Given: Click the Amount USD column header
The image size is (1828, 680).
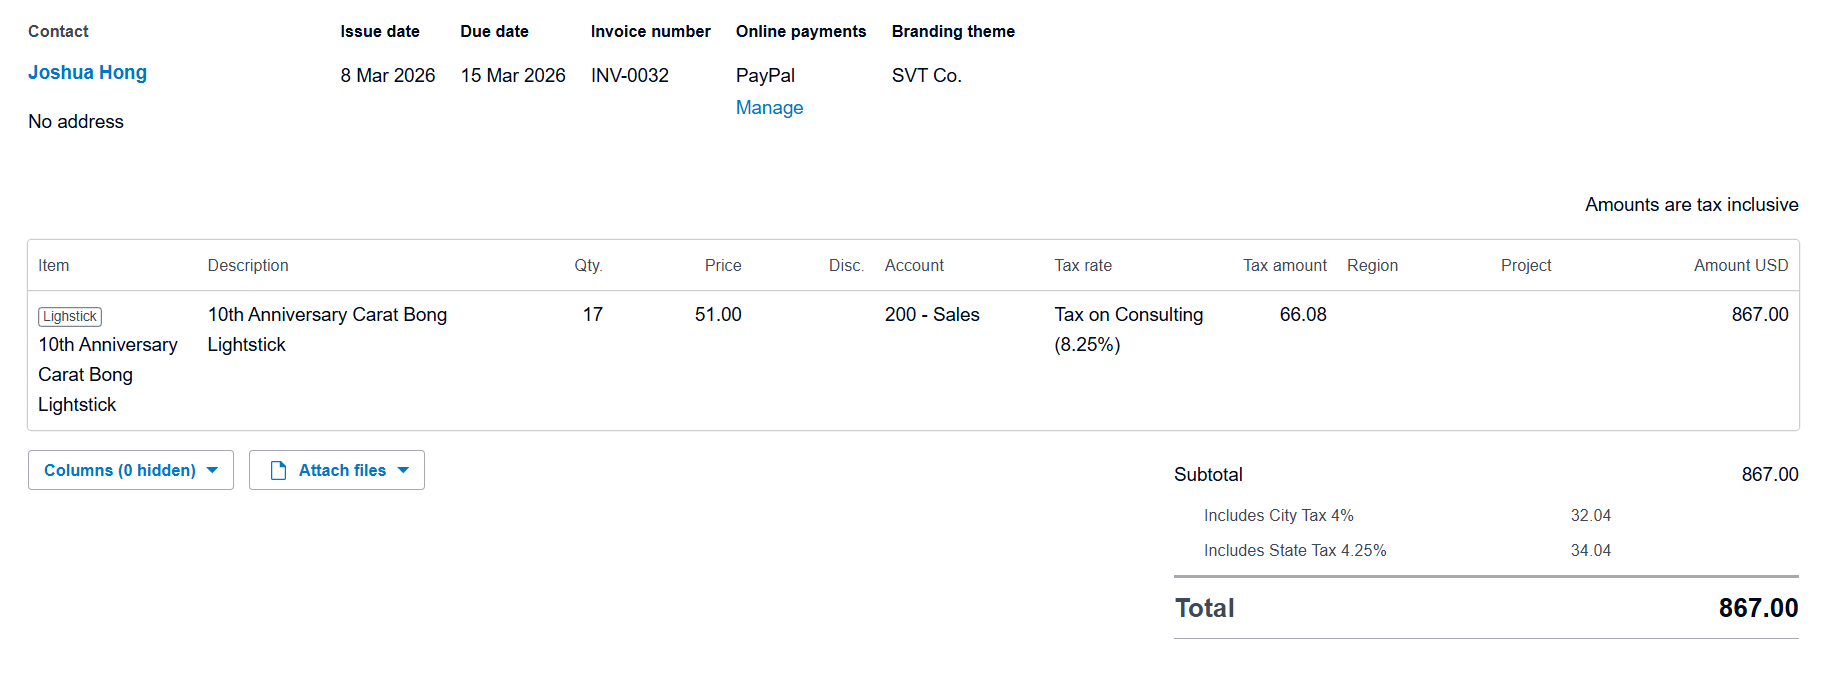Looking at the screenshot, I should [1740, 265].
